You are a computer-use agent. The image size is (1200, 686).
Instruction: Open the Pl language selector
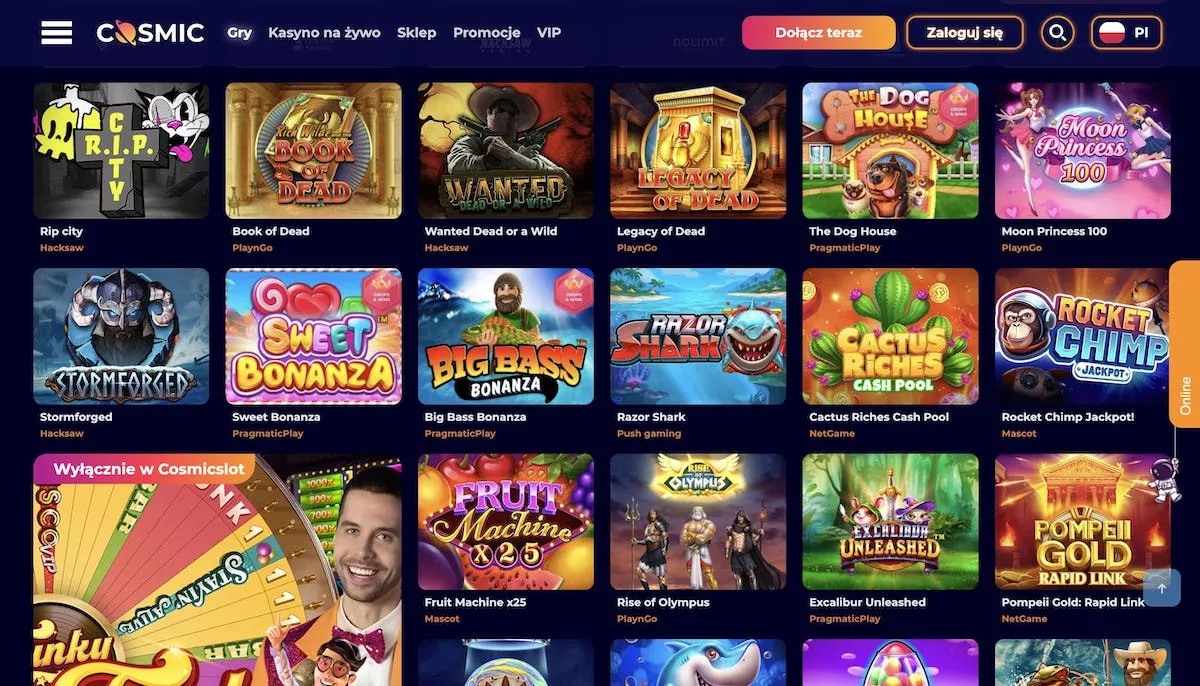click(1126, 33)
